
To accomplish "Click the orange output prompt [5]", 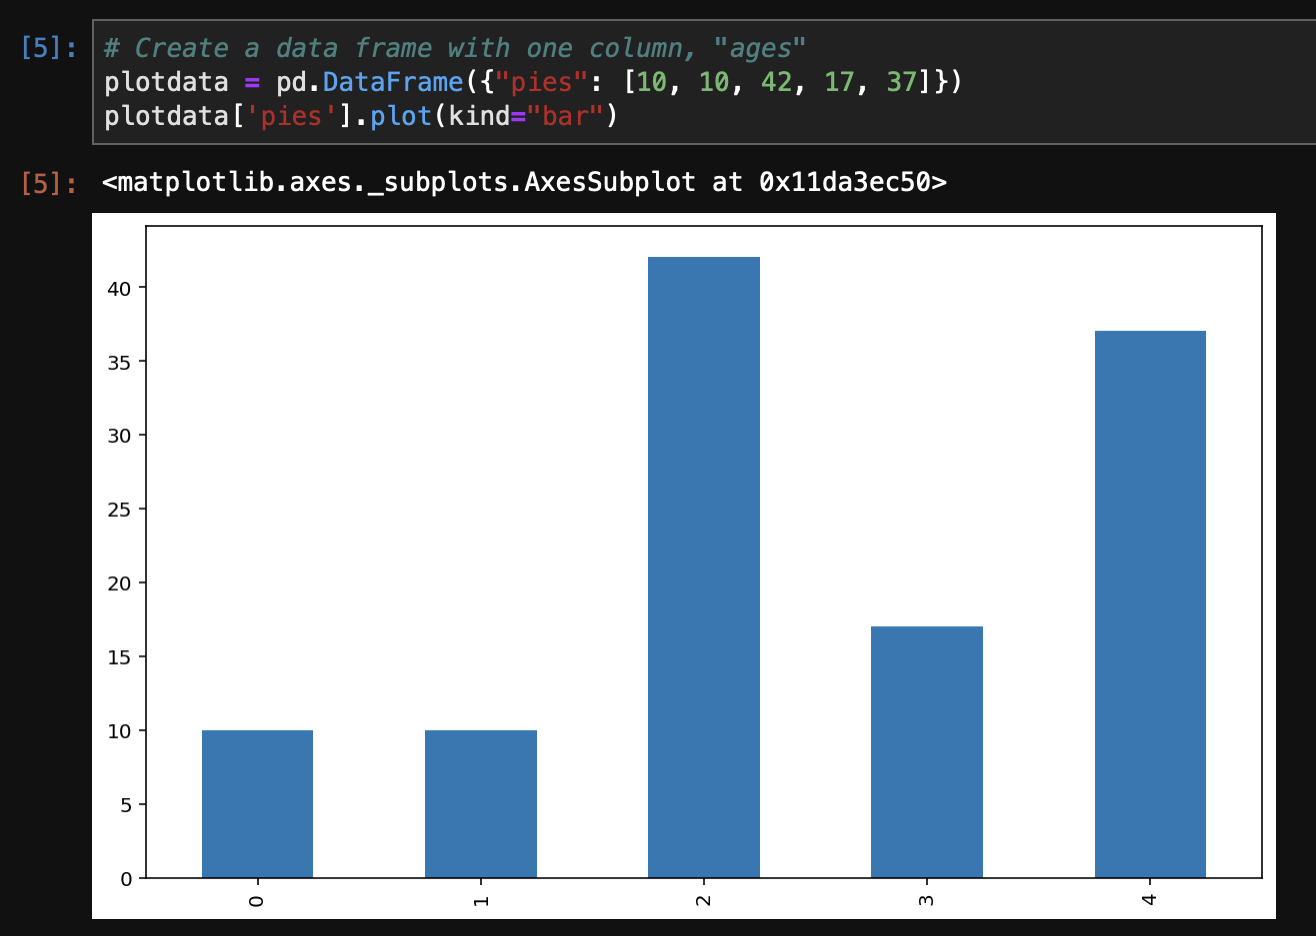I will (x=48, y=183).
